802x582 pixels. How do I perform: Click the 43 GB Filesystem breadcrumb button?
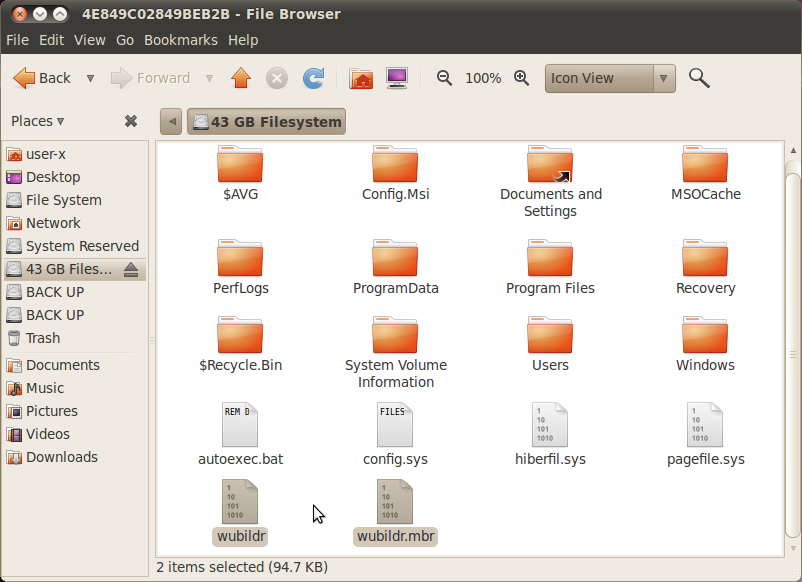coord(266,120)
